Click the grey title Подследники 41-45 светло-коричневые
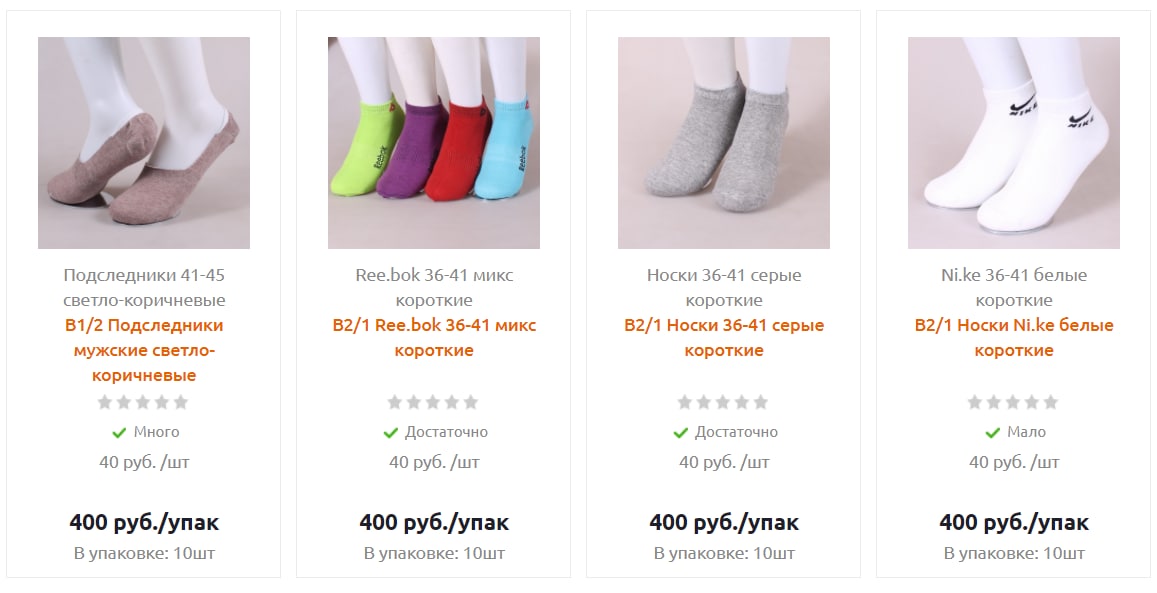 [x=144, y=288]
